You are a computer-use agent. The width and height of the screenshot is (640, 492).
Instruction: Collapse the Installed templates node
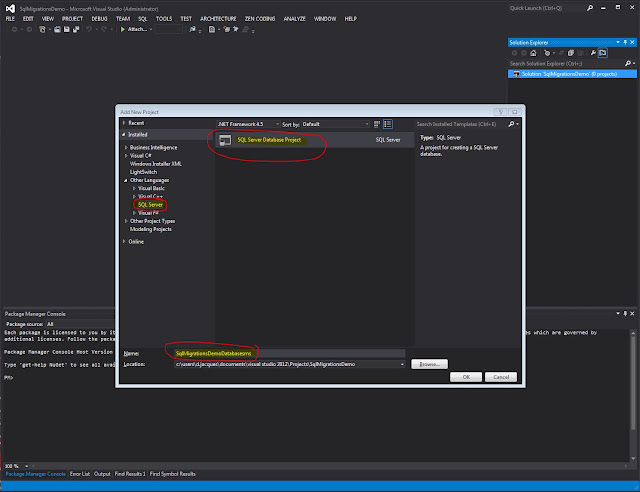(124, 134)
